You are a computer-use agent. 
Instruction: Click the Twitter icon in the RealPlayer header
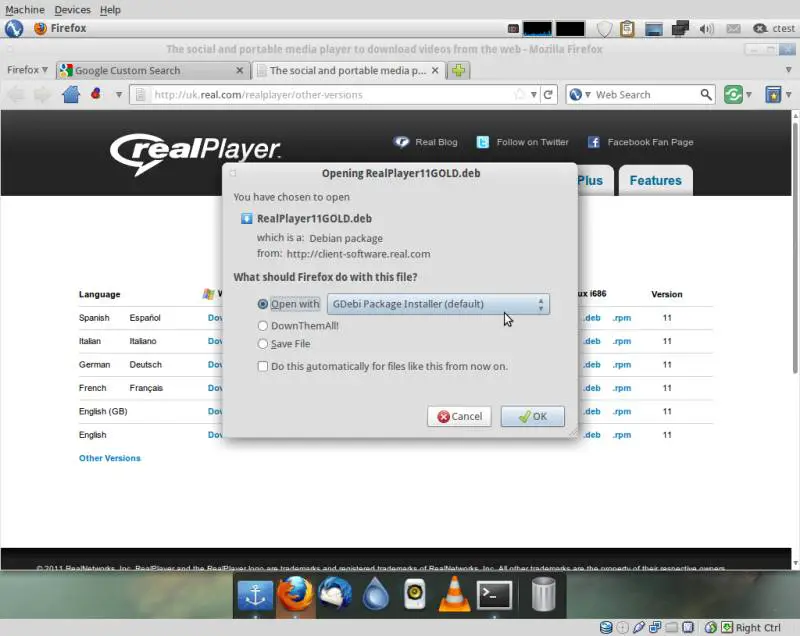483,142
